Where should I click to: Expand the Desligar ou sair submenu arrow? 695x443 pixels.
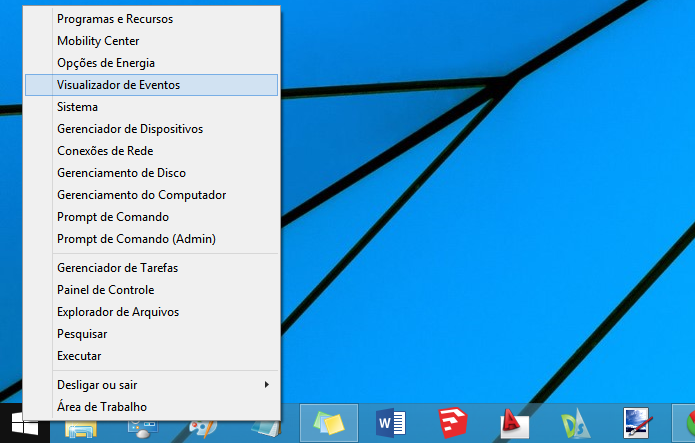point(267,384)
